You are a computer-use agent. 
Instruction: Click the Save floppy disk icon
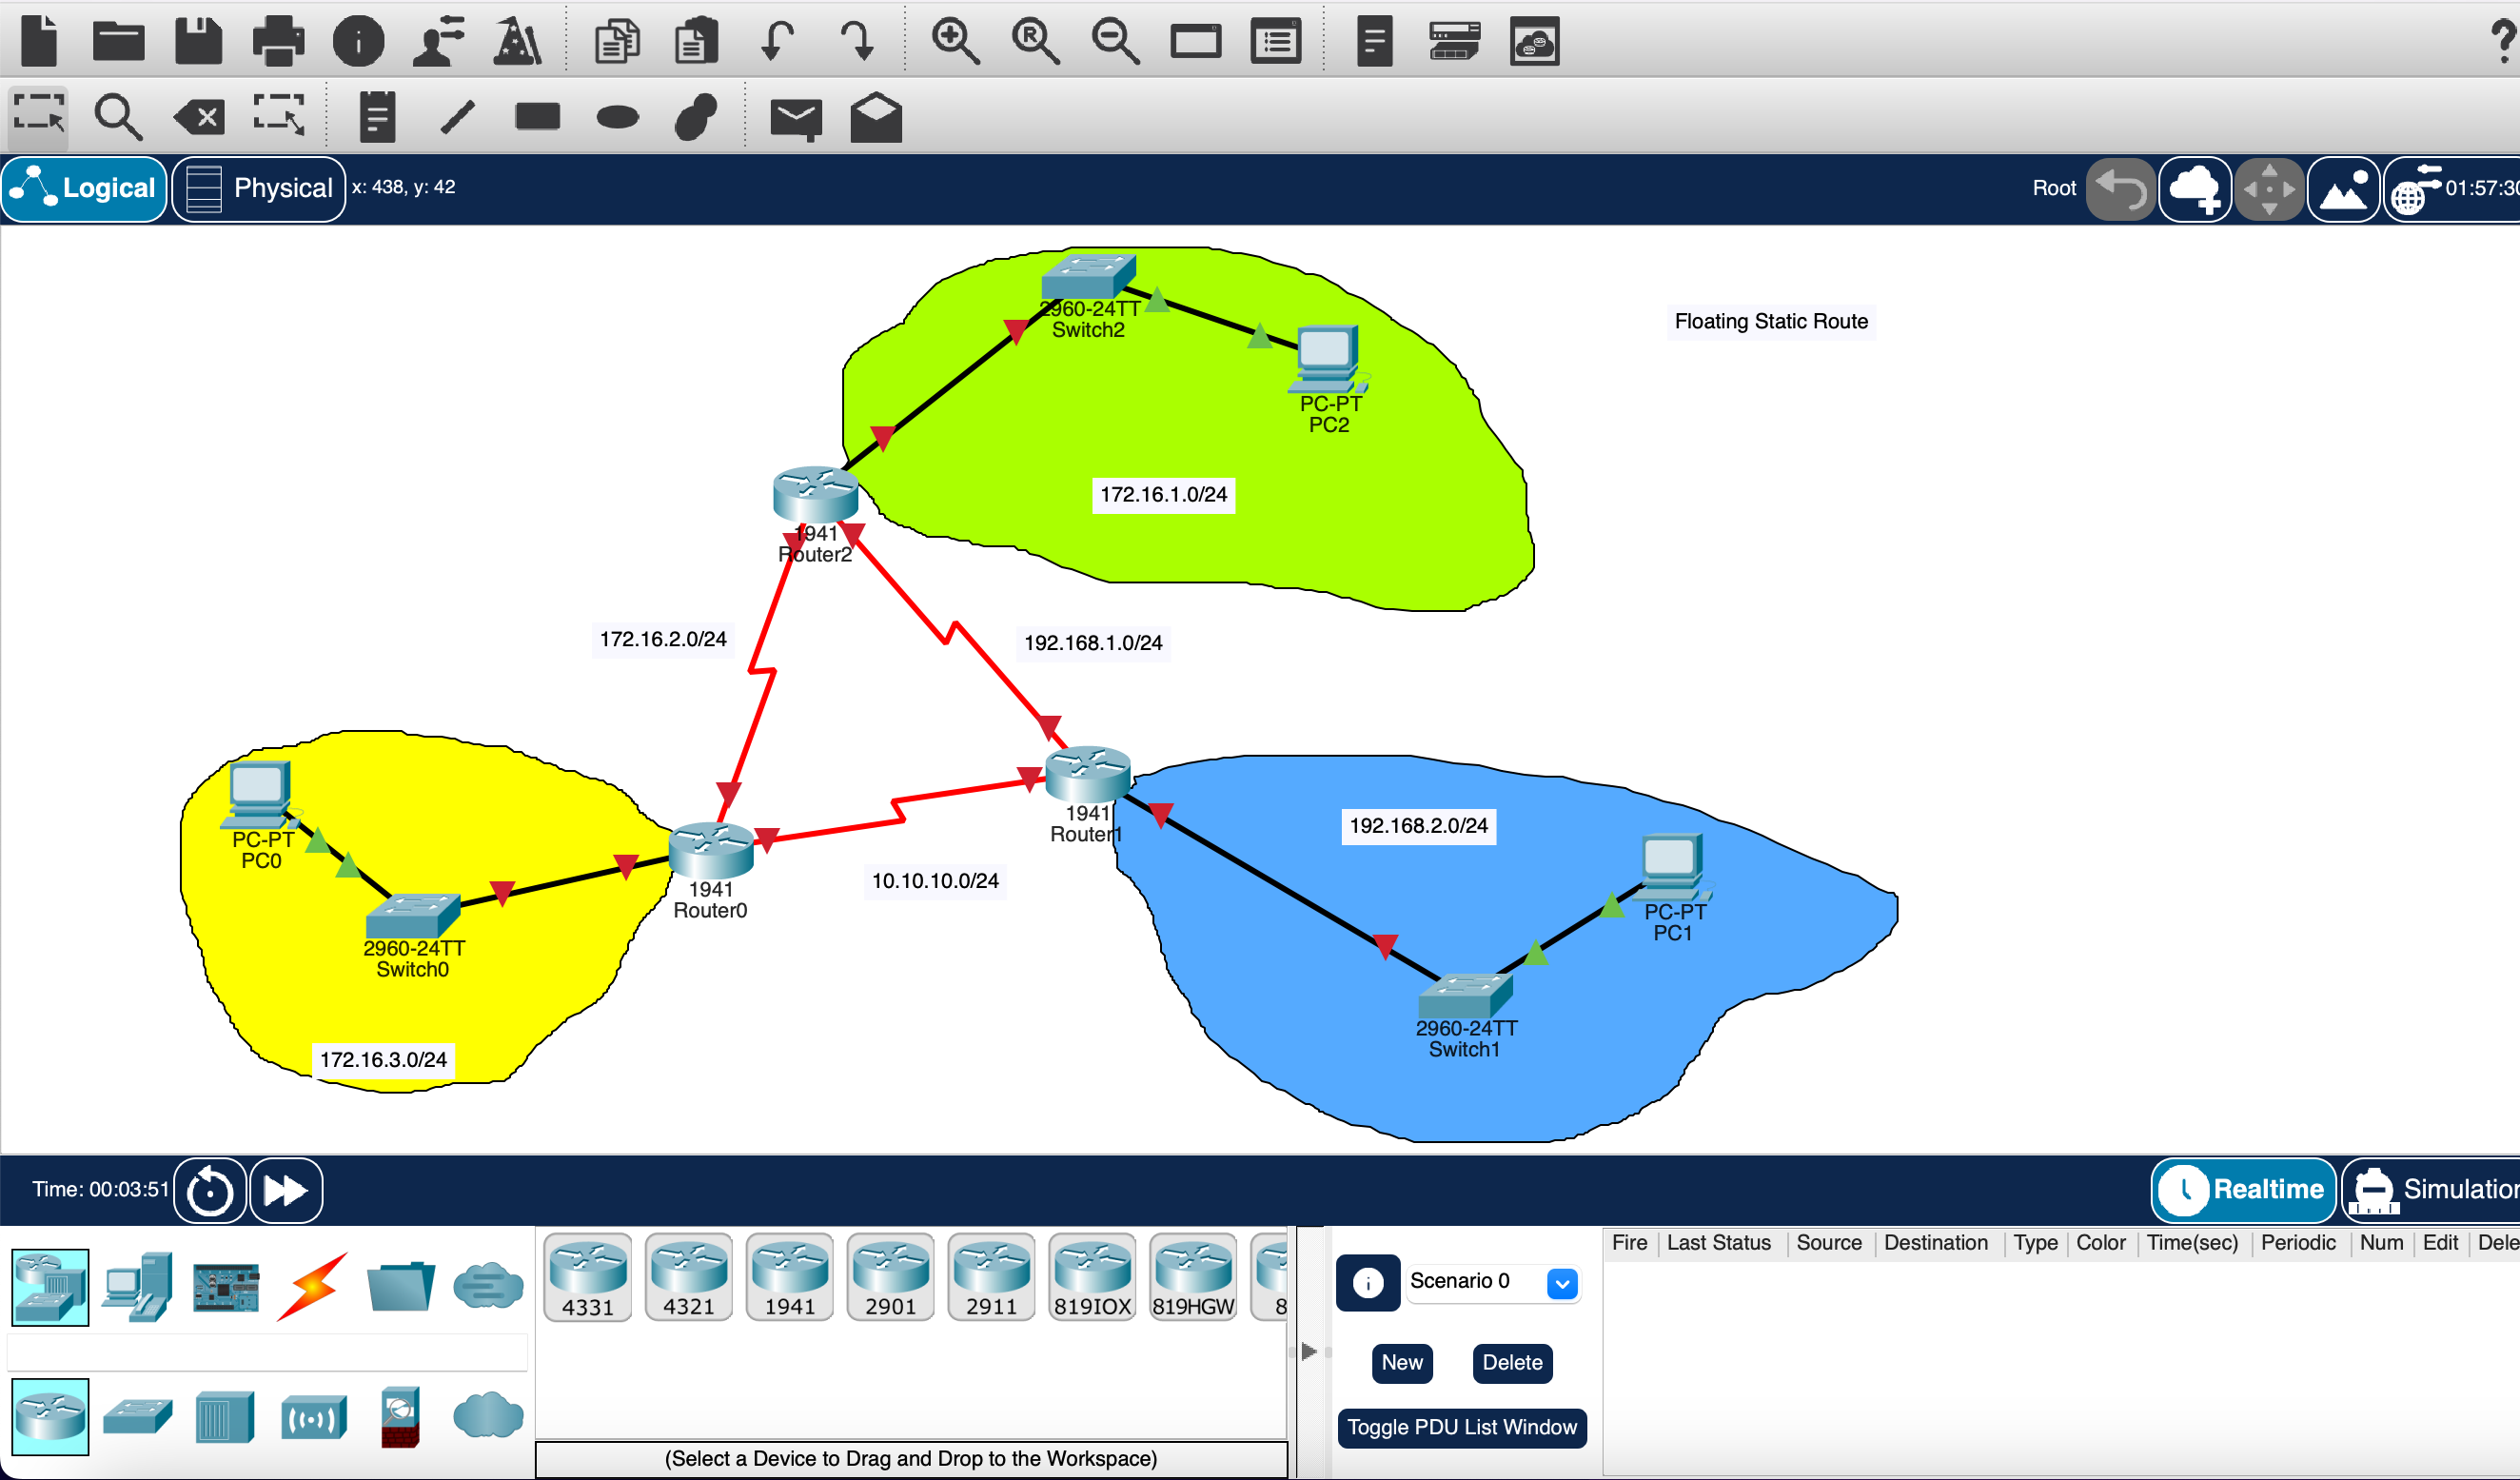coord(198,42)
